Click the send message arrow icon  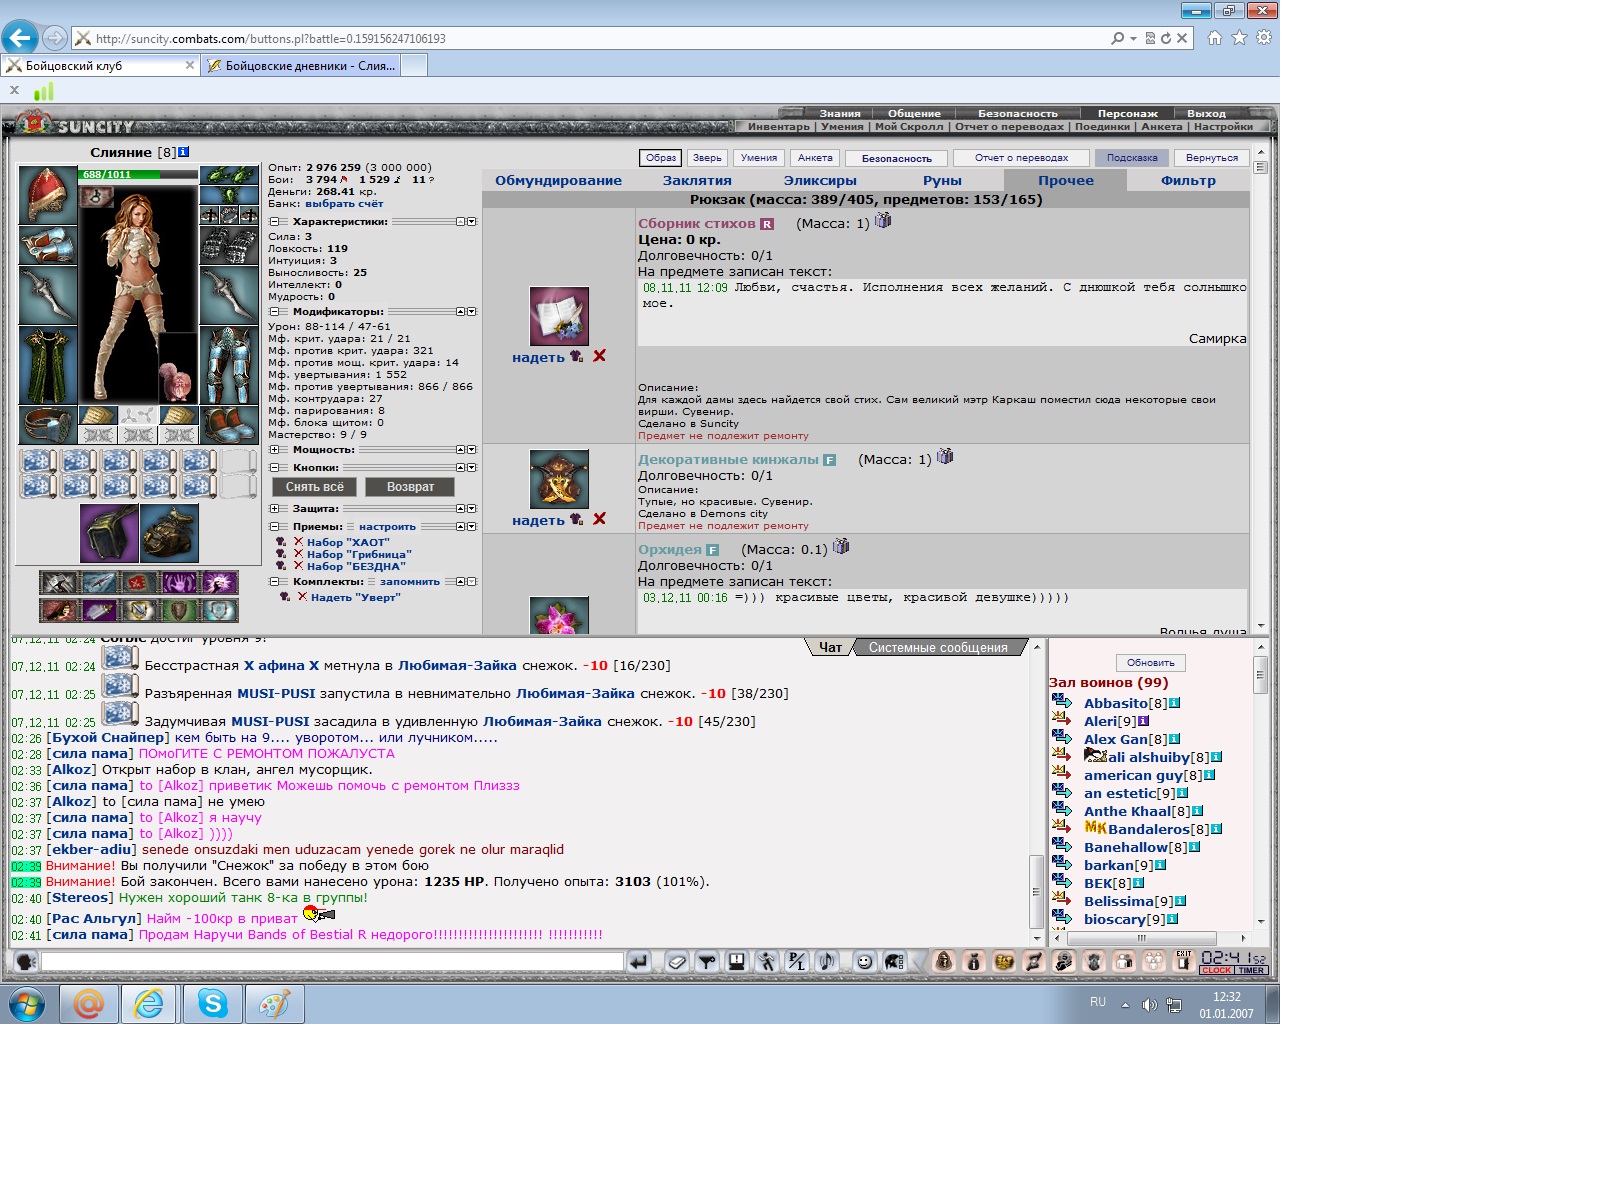tap(639, 962)
